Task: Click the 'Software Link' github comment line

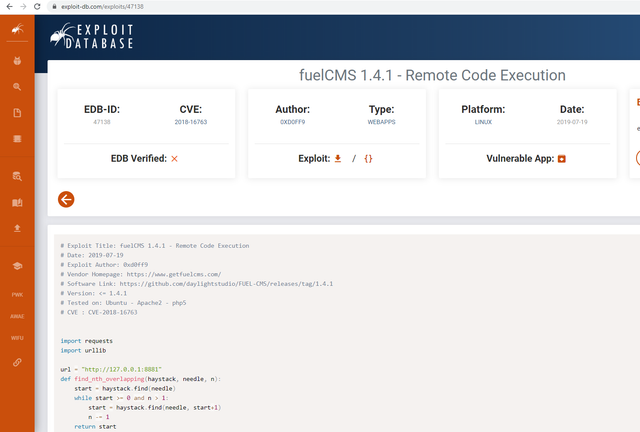Action: click(197, 284)
